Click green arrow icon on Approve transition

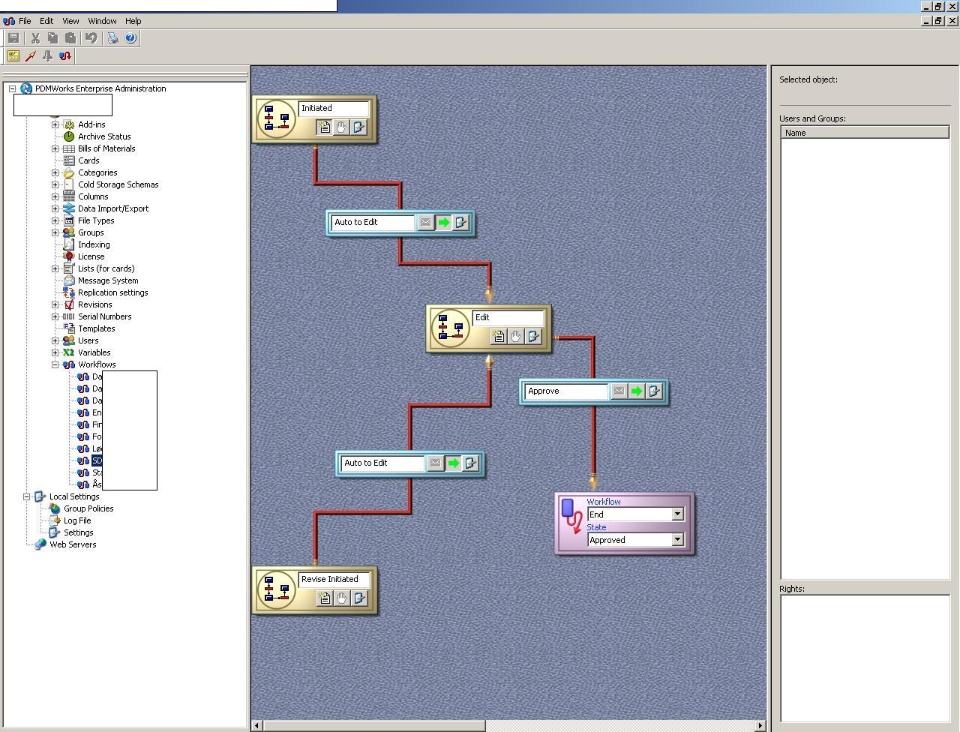[x=637, y=391]
